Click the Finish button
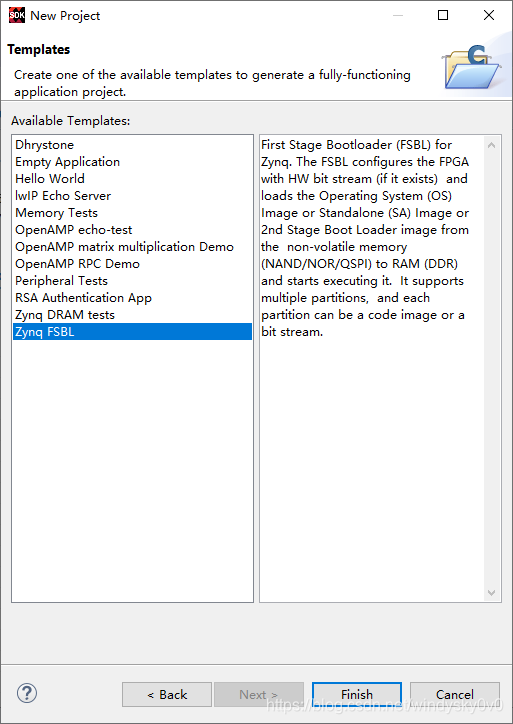This screenshot has width=513, height=724. click(x=357, y=694)
